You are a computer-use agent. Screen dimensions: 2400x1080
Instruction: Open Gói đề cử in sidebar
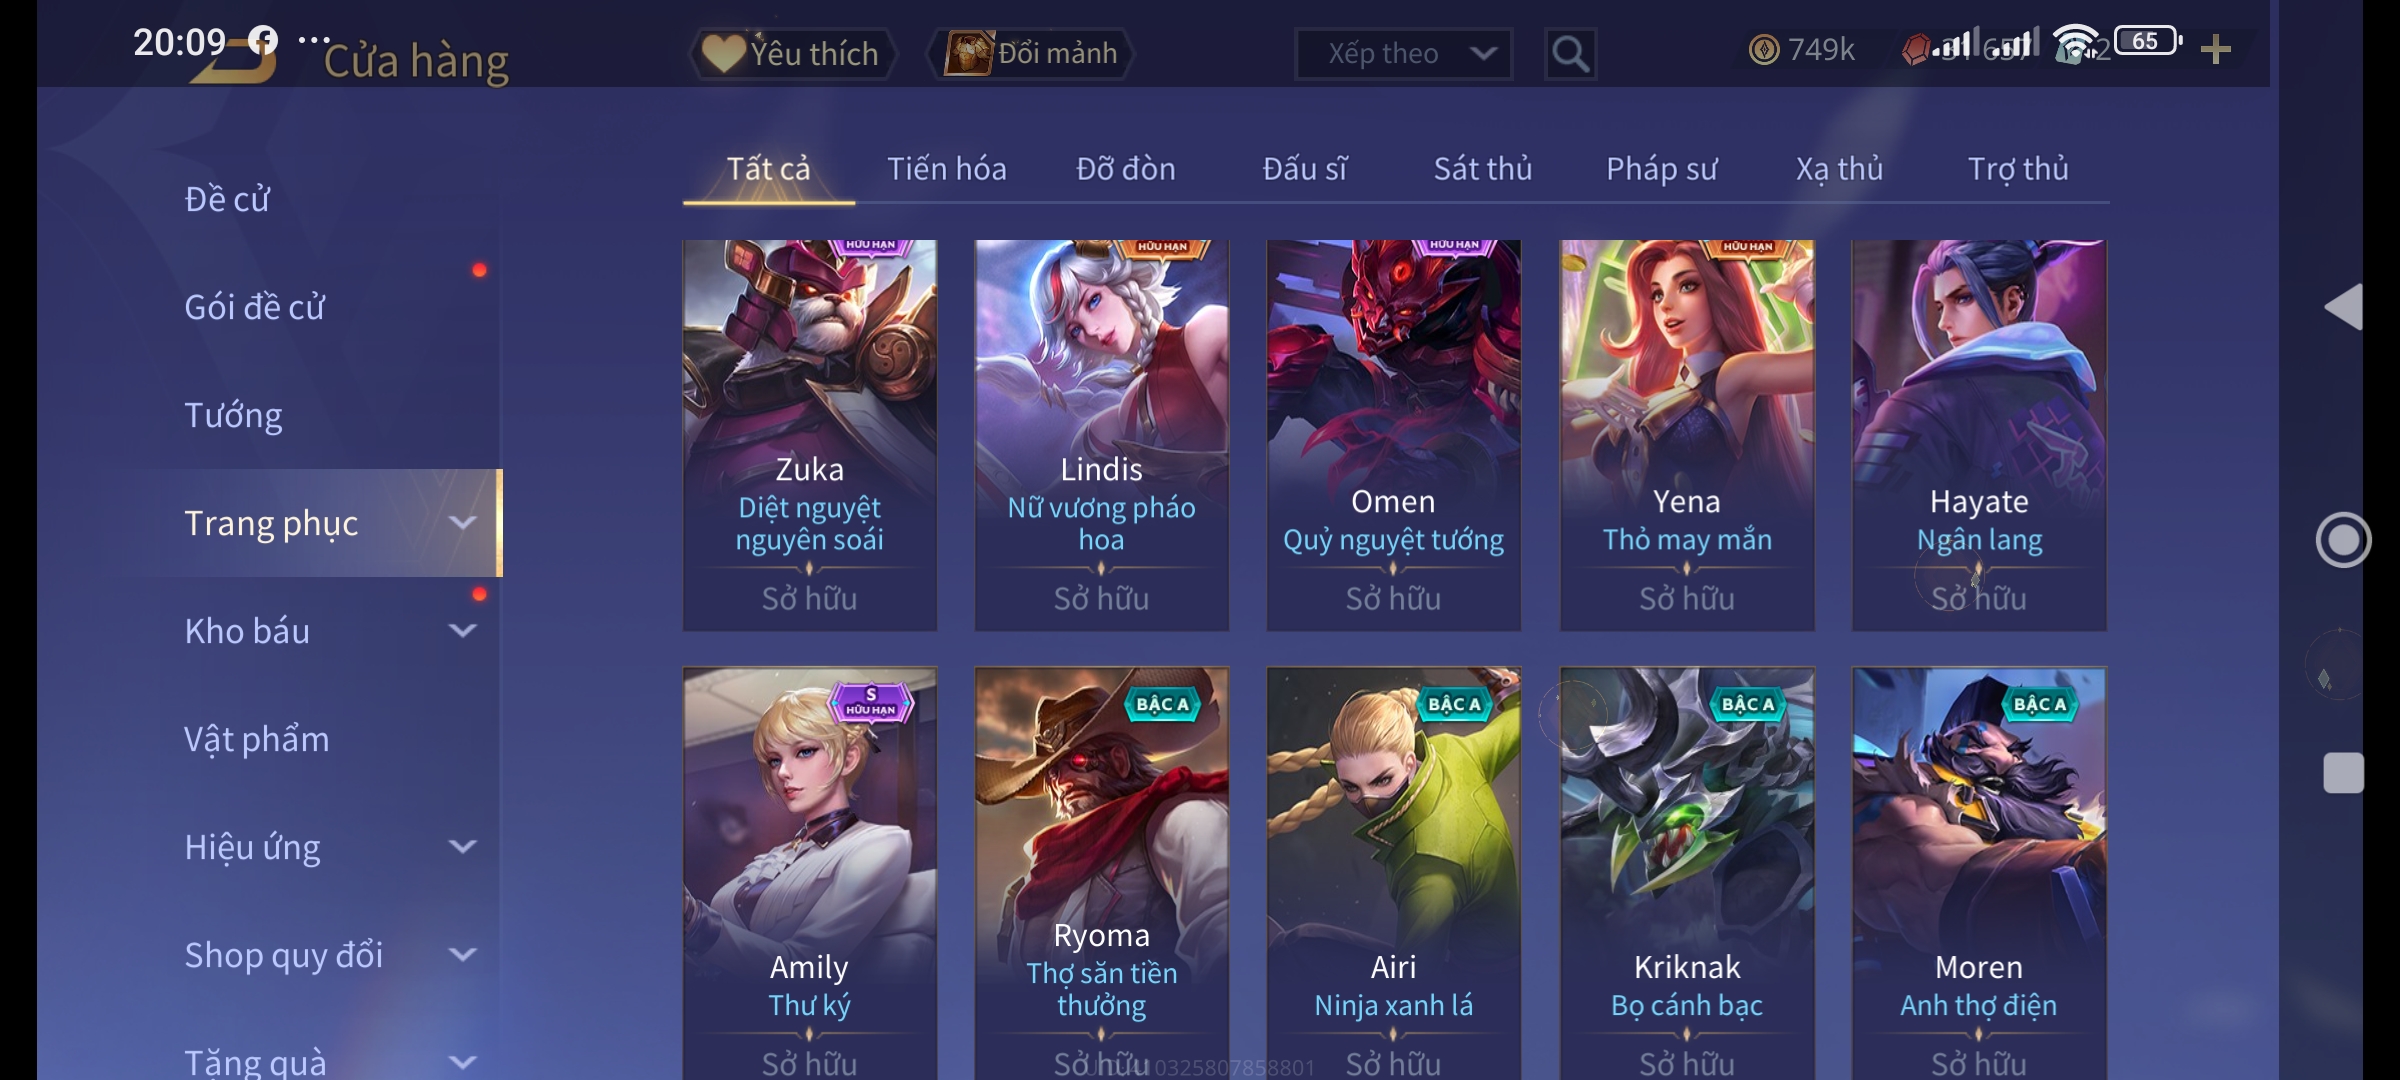pyautogui.click(x=254, y=307)
